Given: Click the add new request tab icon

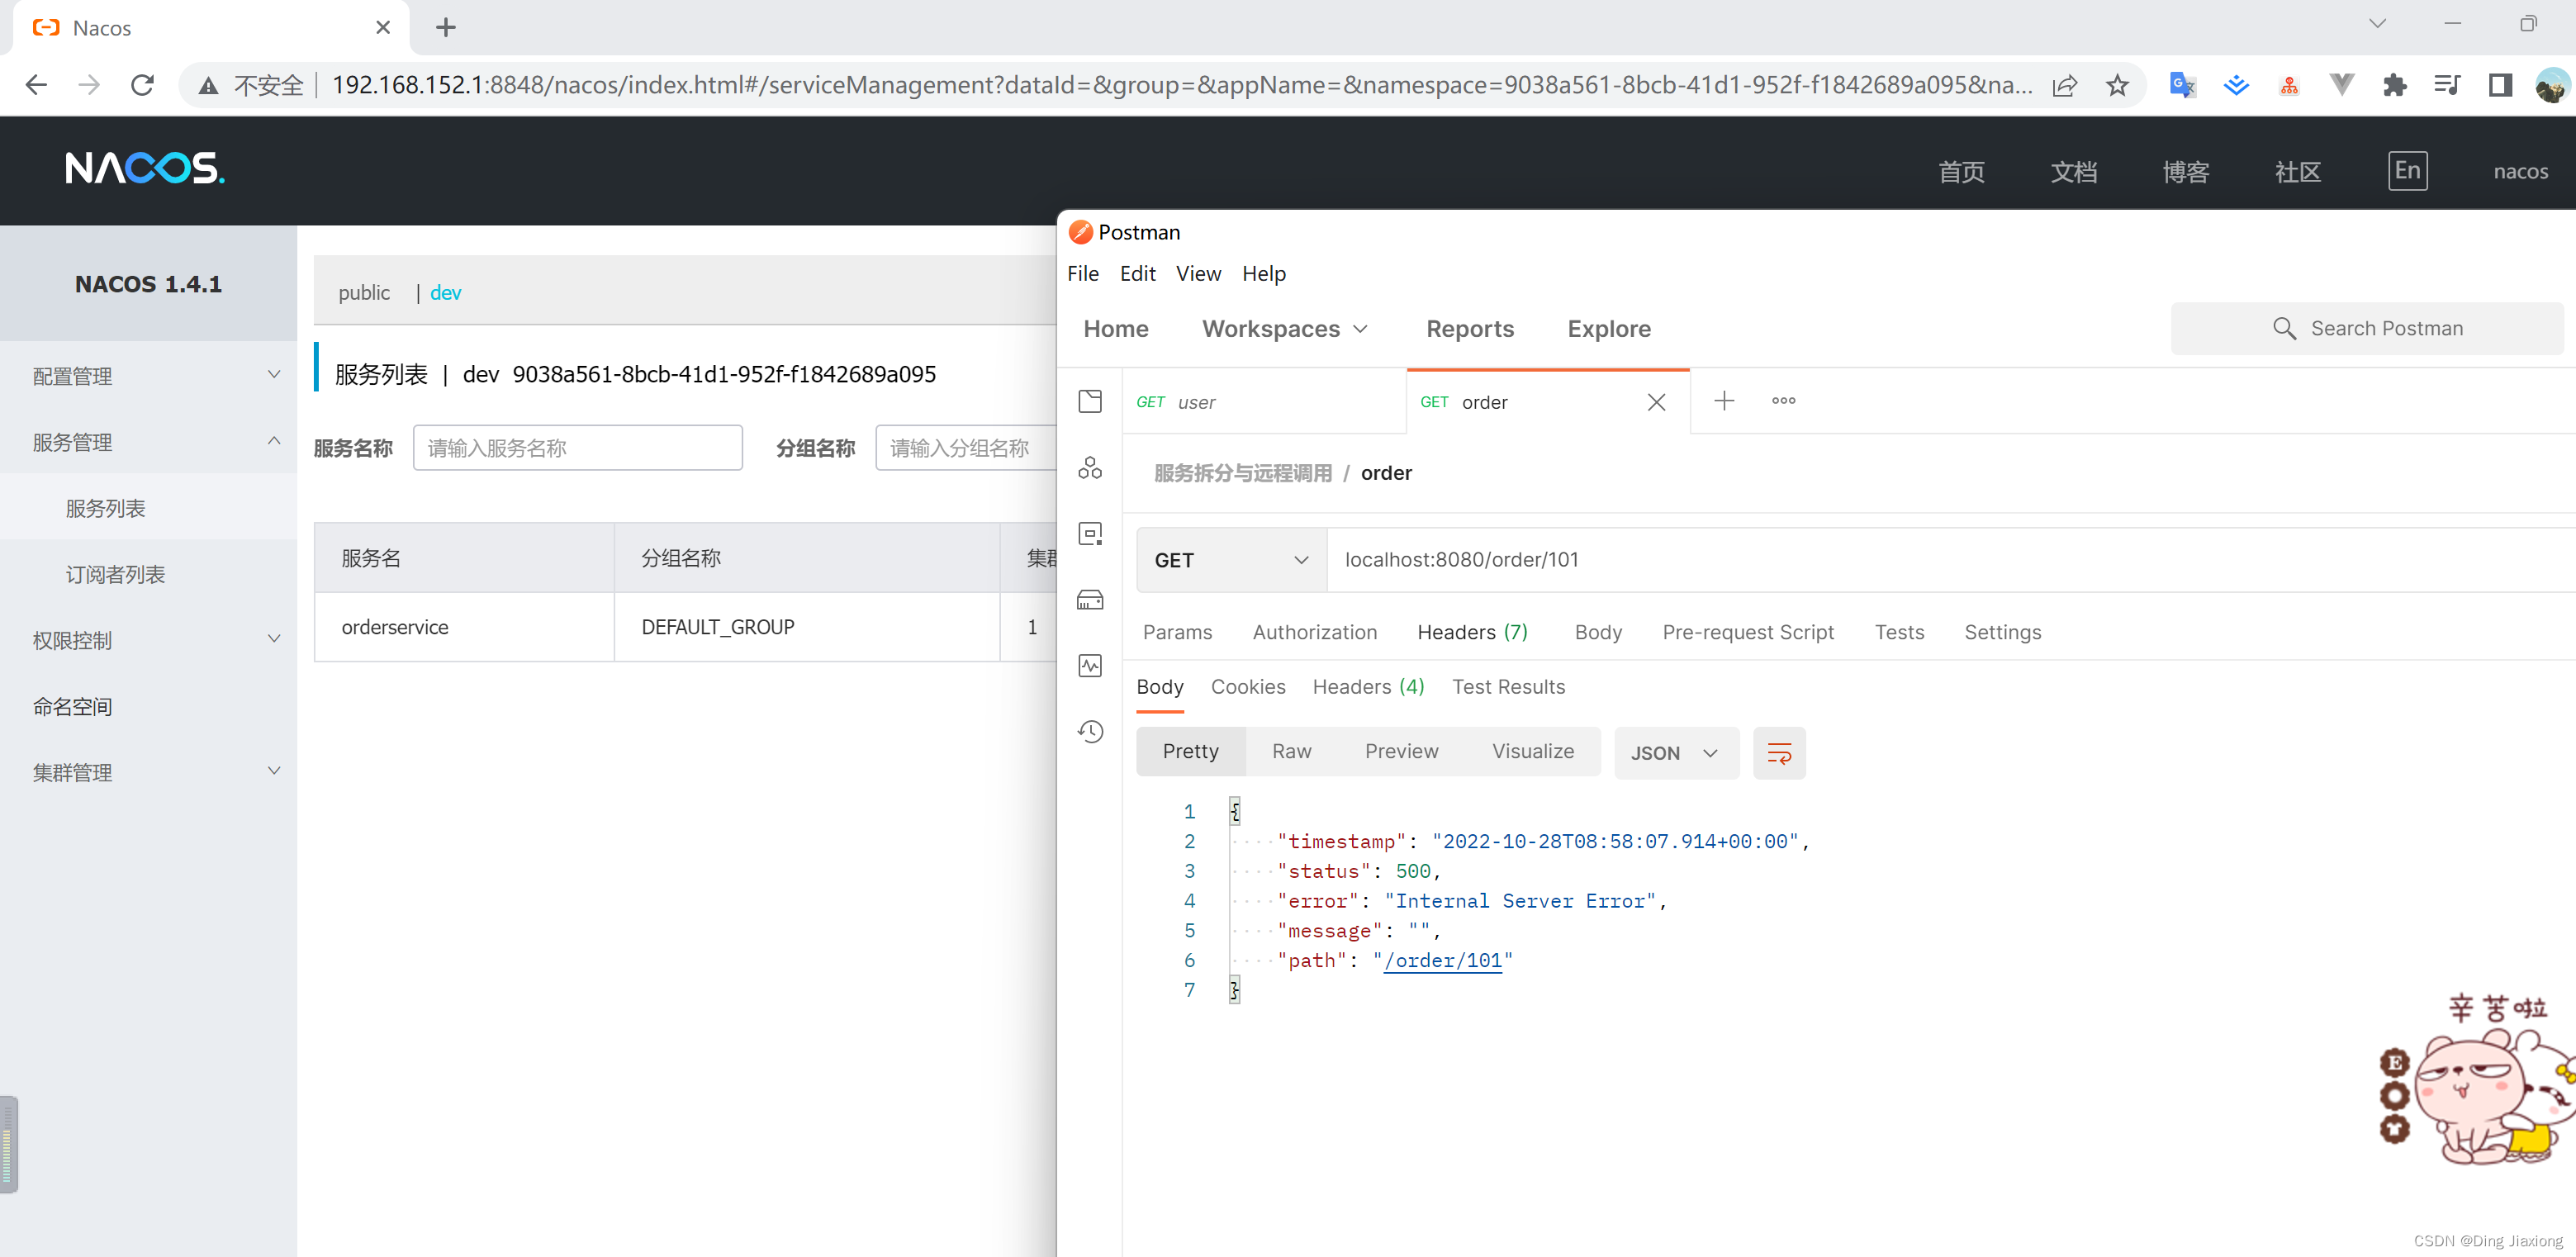Looking at the screenshot, I should [1724, 401].
